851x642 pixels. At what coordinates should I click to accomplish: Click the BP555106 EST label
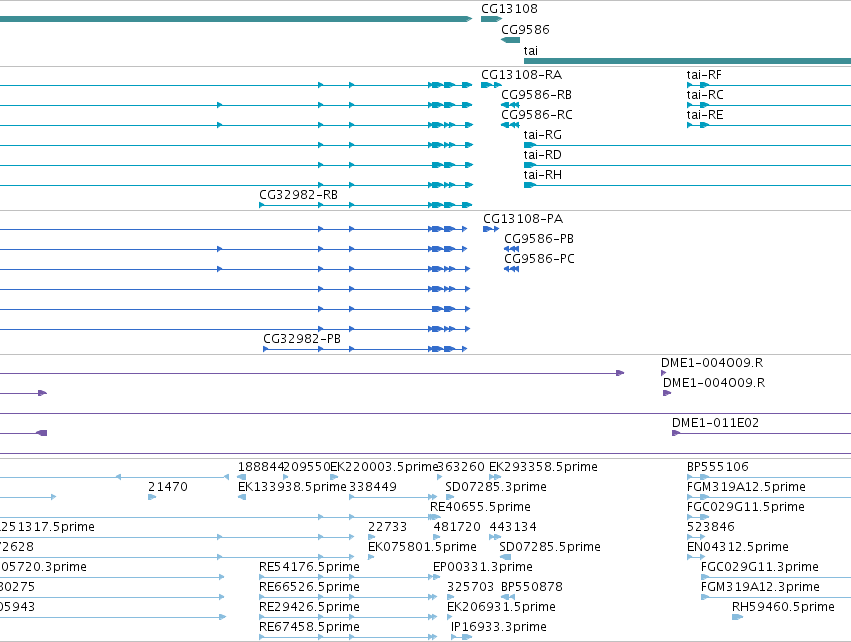tap(717, 467)
